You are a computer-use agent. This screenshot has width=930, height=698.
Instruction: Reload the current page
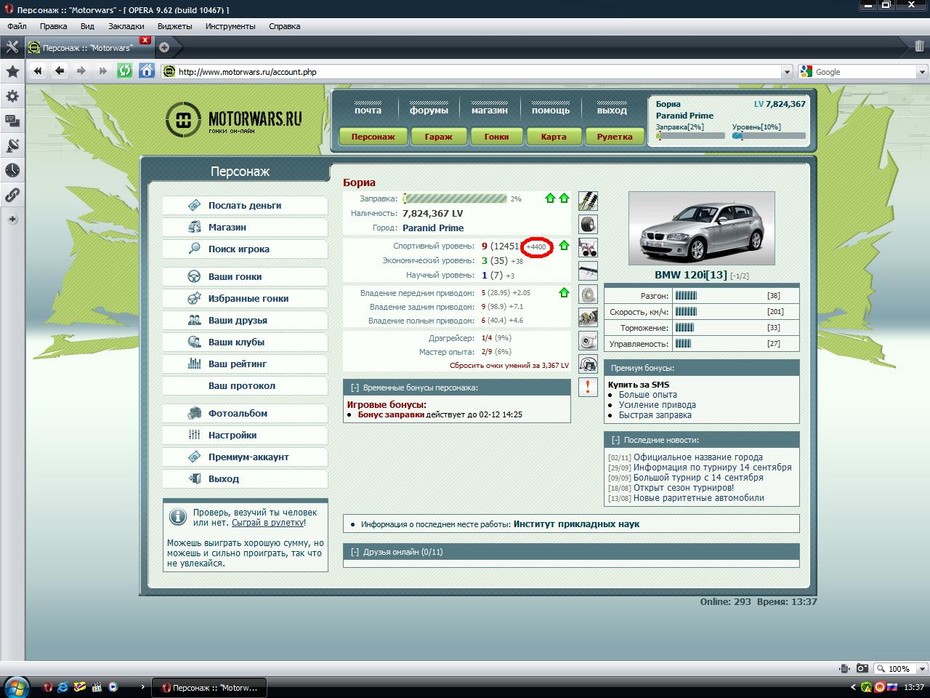[x=125, y=71]
